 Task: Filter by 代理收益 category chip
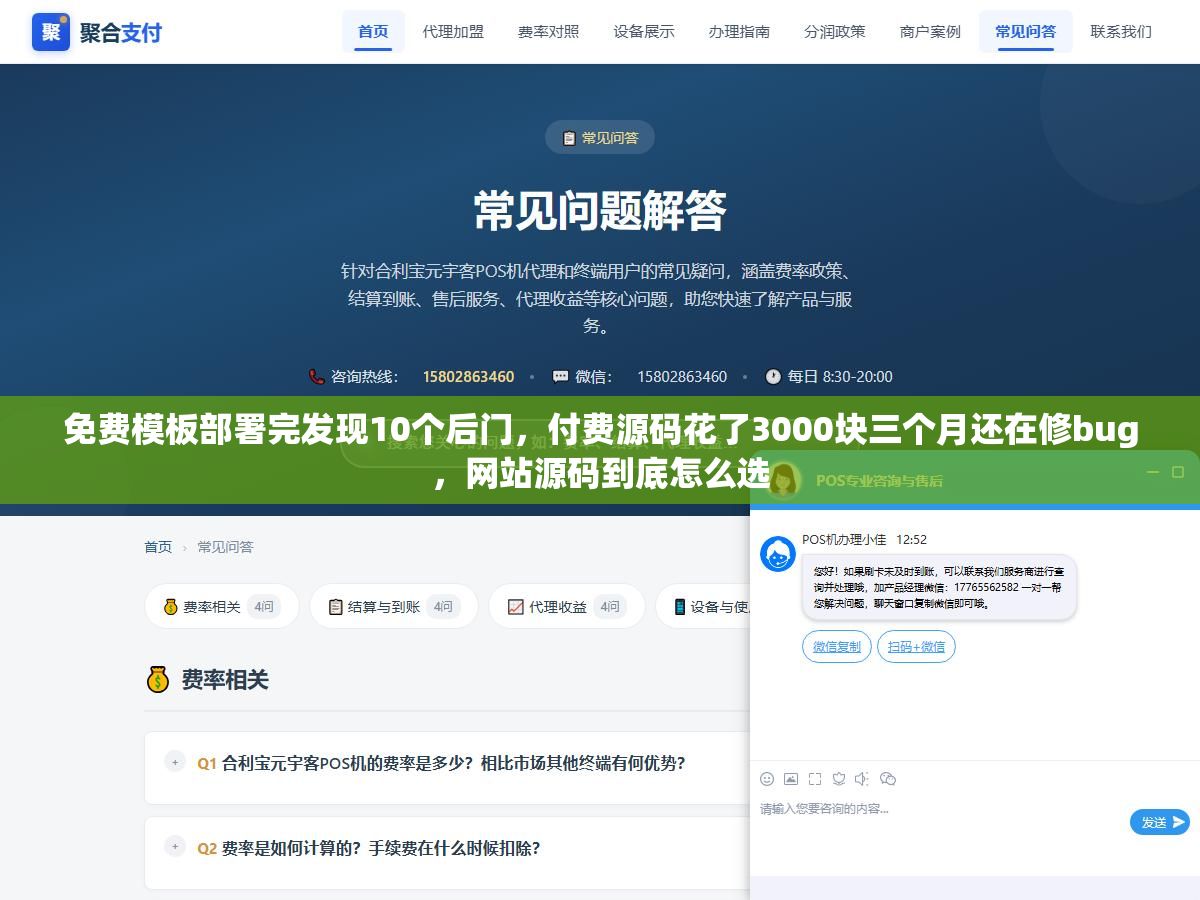coord(567,606)
